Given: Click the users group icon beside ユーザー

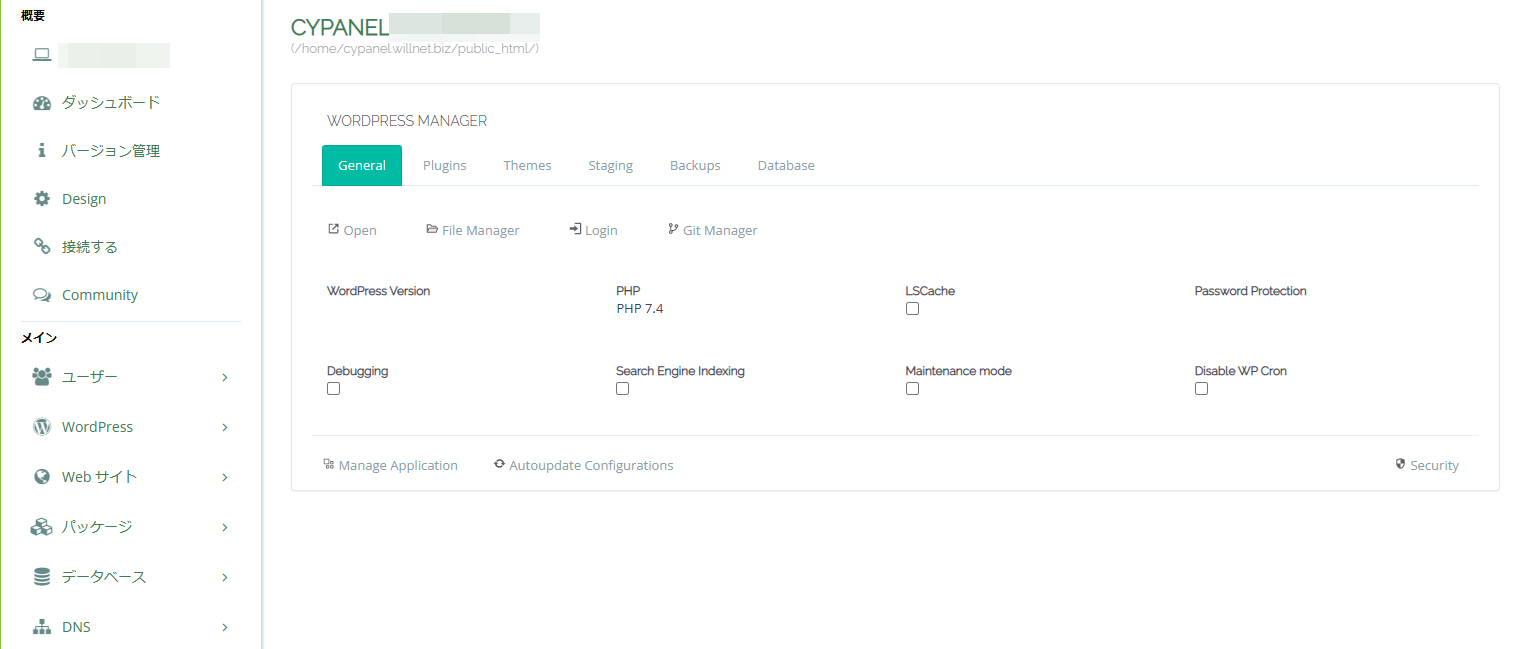Looking at the screenshot, I should (x=41, y=377).
